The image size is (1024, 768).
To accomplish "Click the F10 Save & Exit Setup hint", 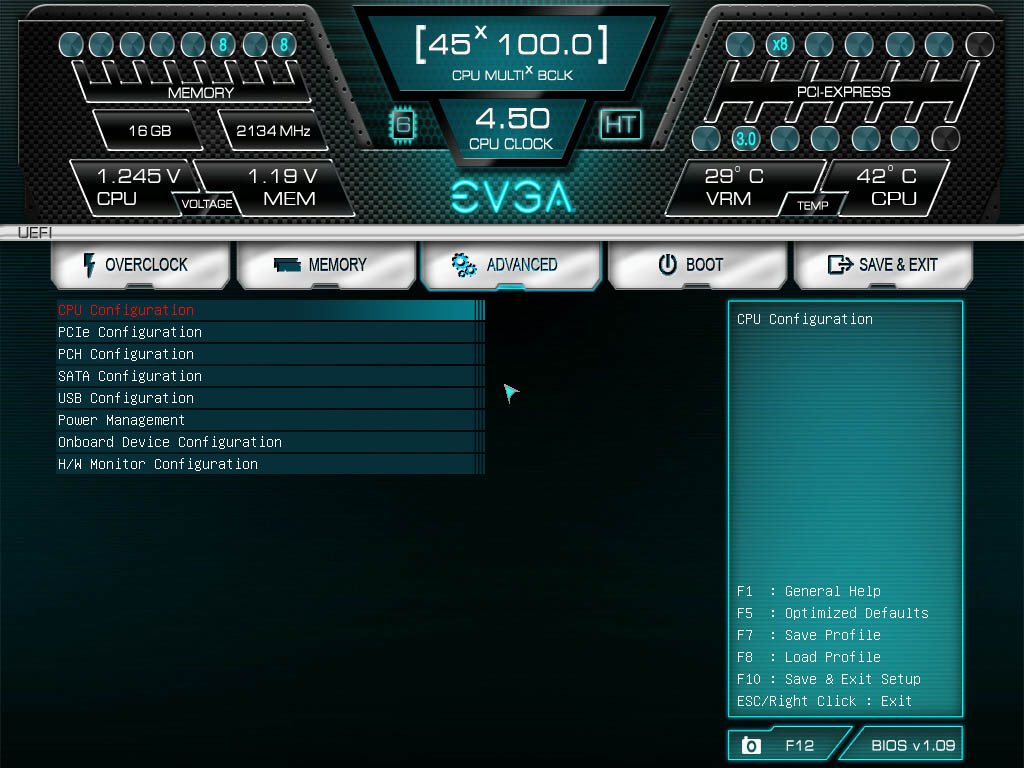I will pos(829,679).
